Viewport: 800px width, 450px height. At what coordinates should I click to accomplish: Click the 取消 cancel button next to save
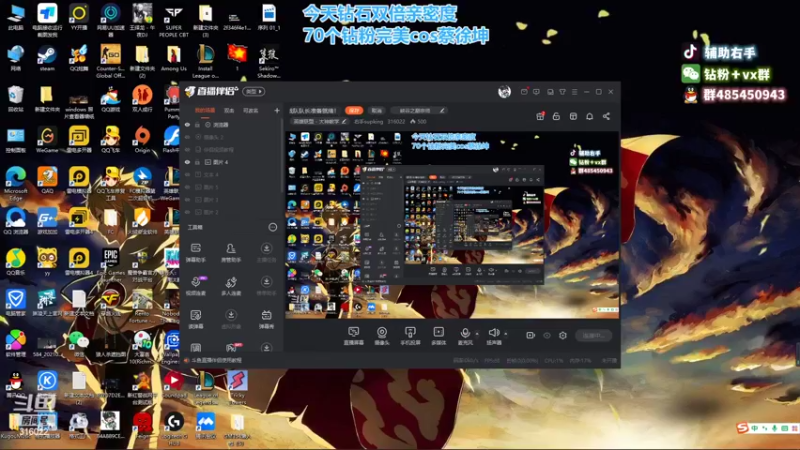(x=377, y=110)
